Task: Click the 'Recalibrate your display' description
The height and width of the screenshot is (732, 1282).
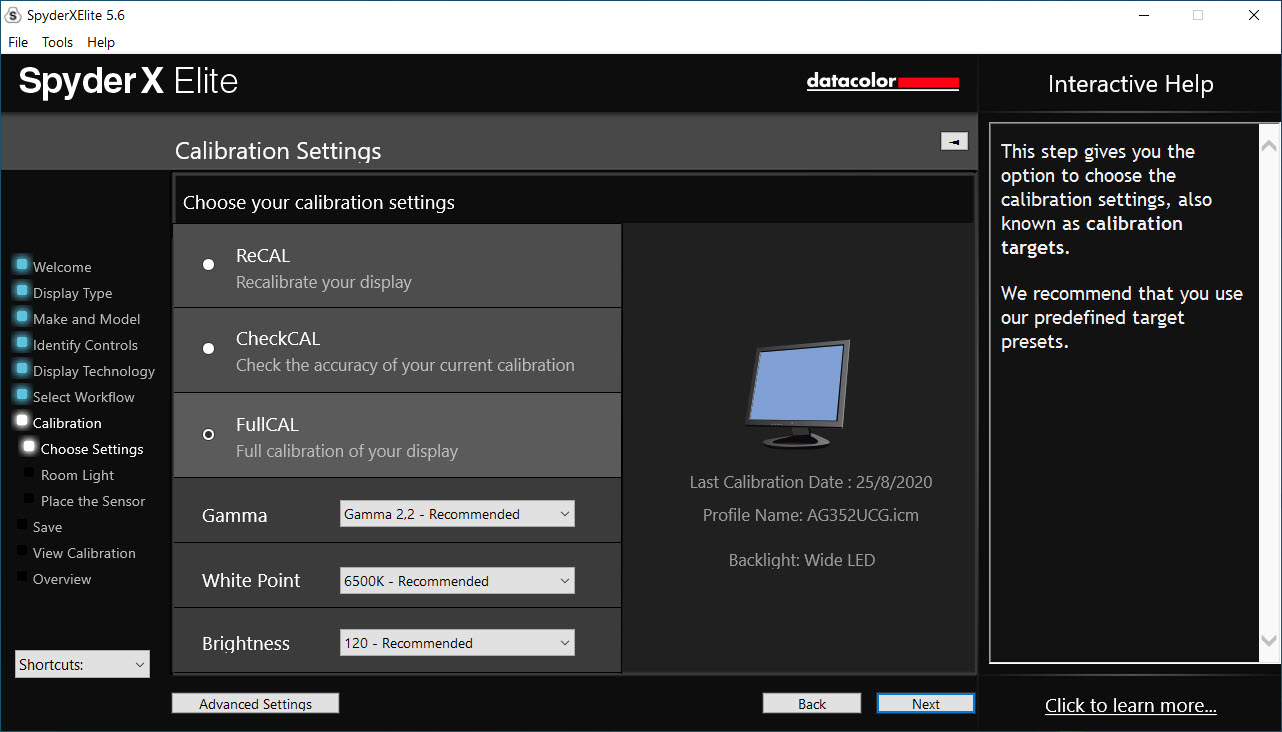Action: (x=324, y=282)
